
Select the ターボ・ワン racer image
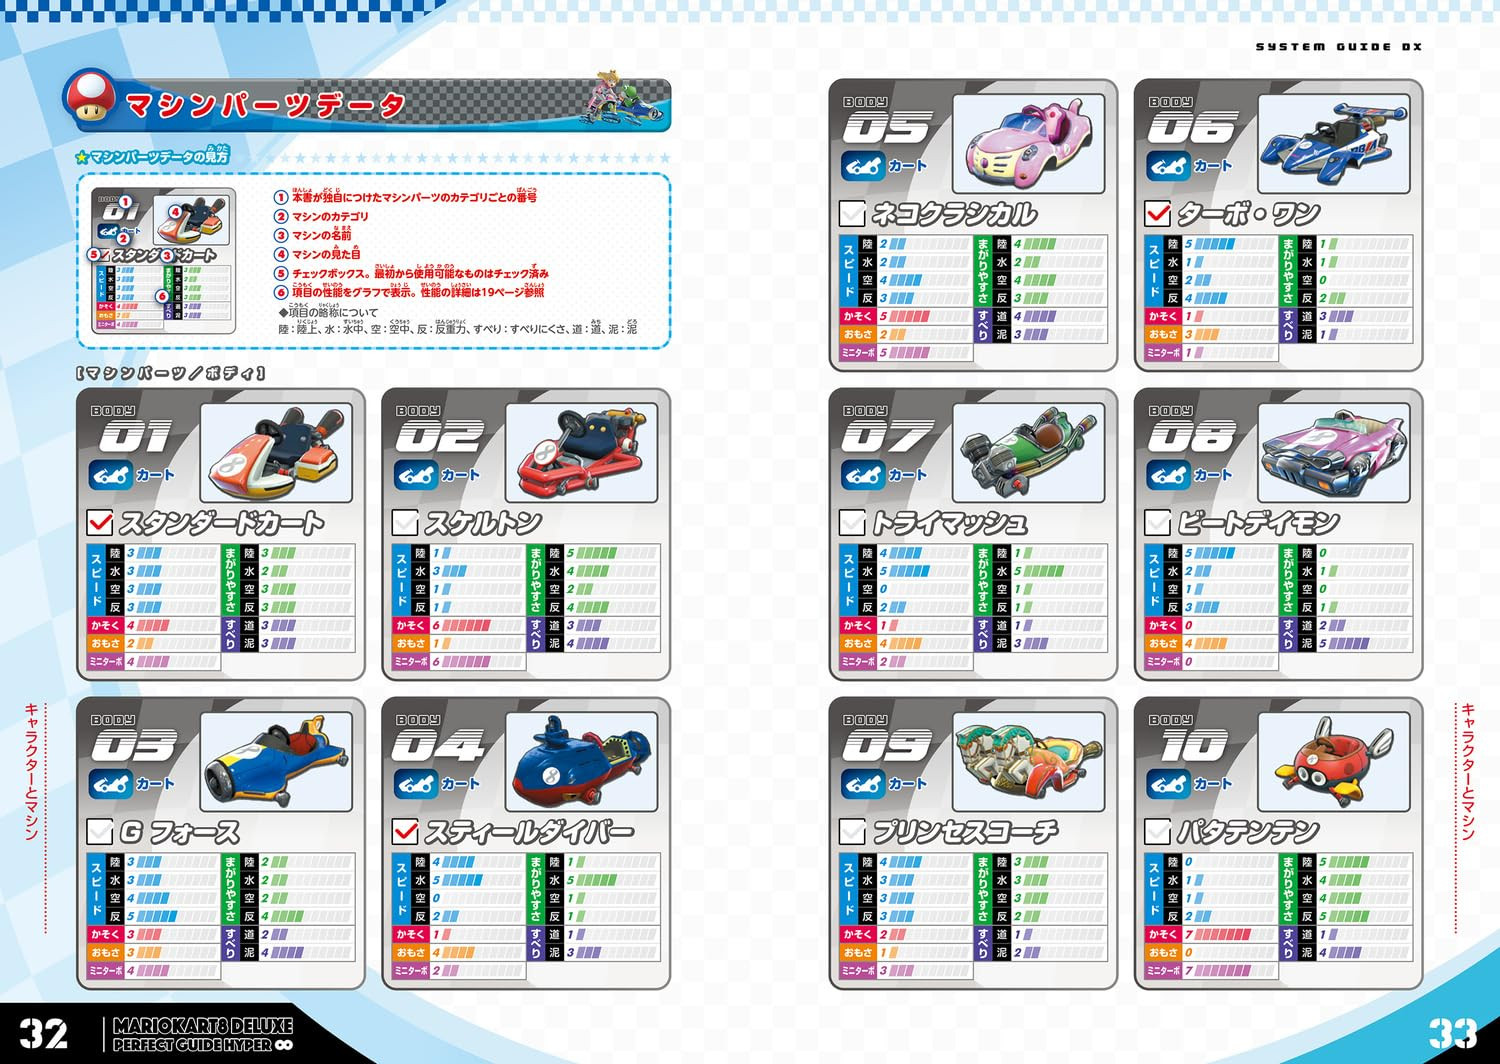click(1334, 144)
